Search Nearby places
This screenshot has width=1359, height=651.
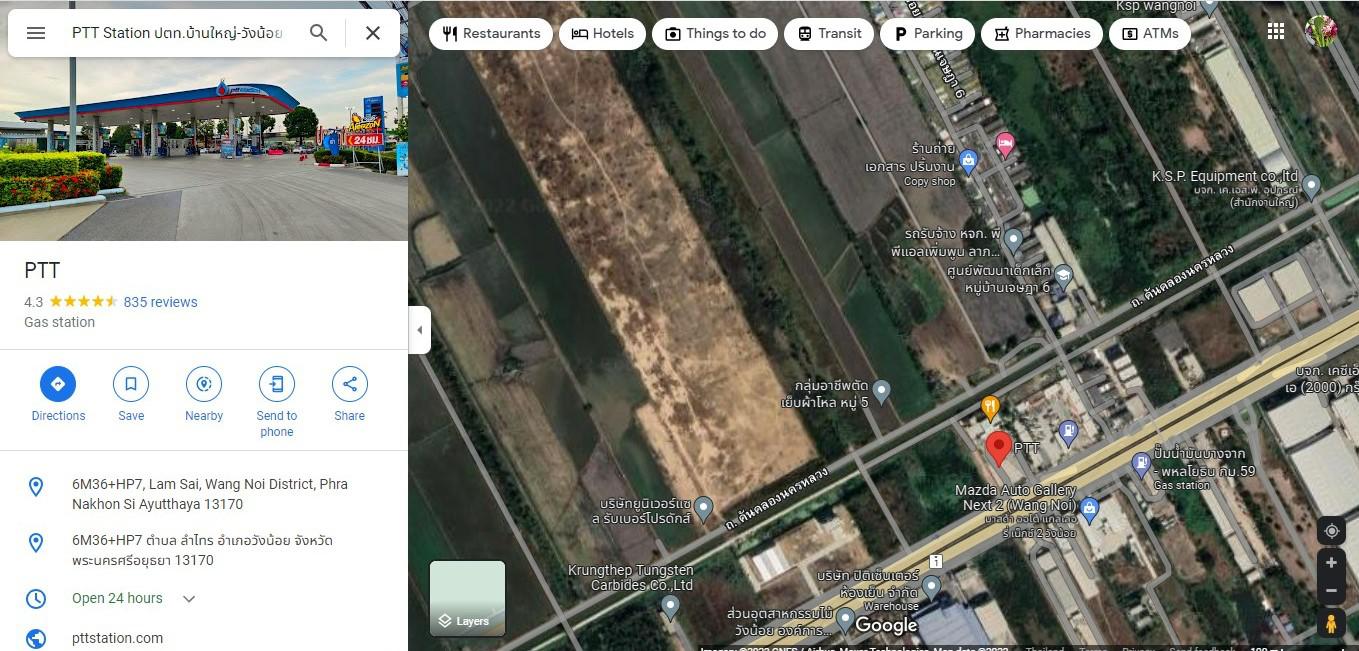[204, 394]
